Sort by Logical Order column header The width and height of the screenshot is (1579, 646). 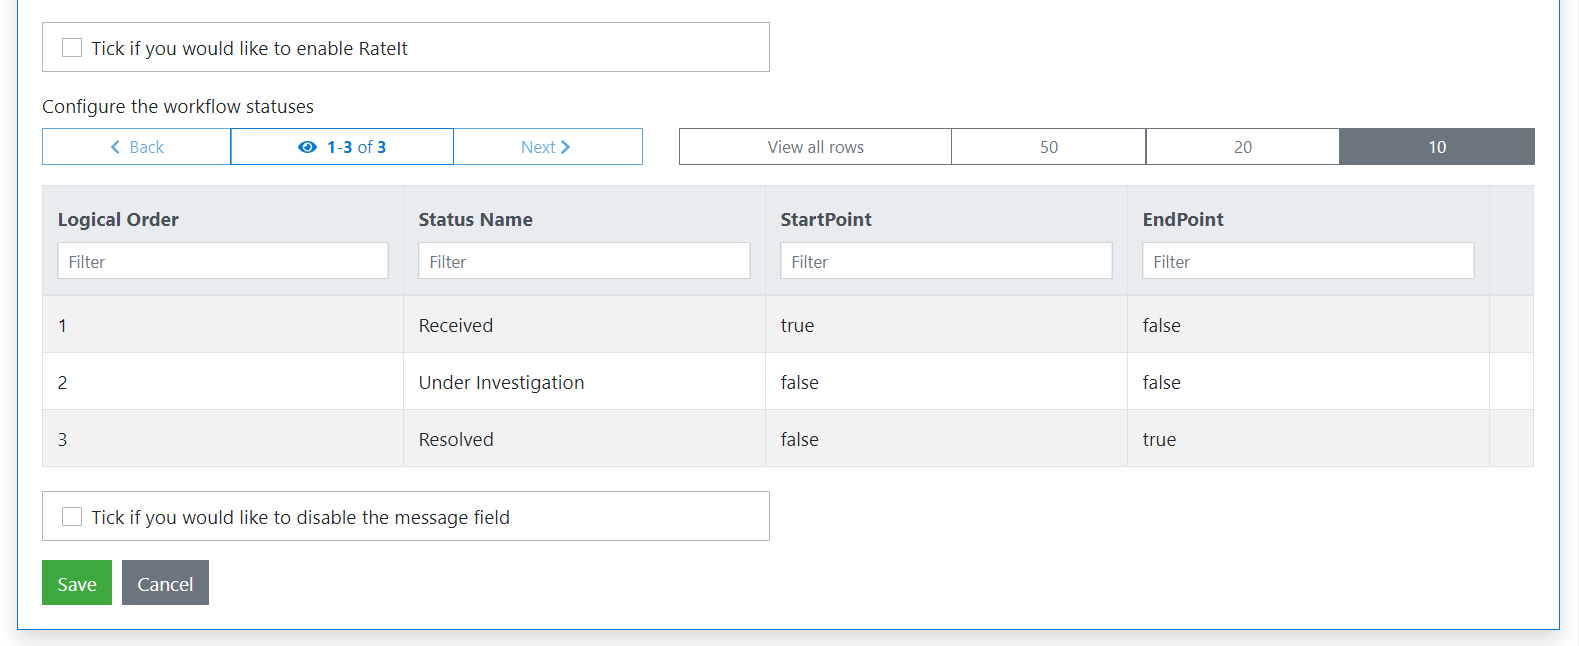tap(118, 219)
